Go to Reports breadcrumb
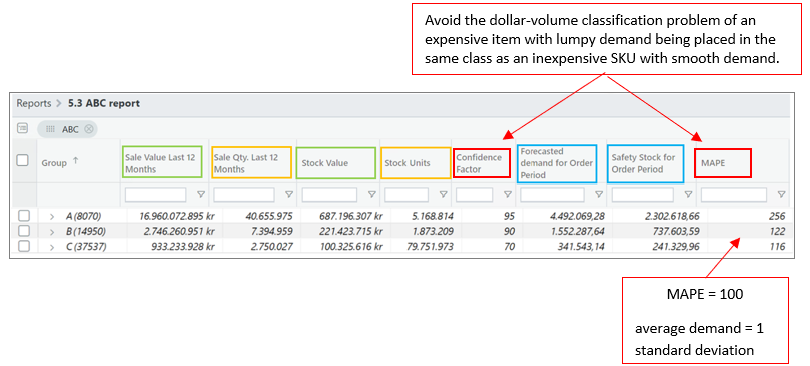The width and height of the screenshot is (810, 366). (34, 103)
